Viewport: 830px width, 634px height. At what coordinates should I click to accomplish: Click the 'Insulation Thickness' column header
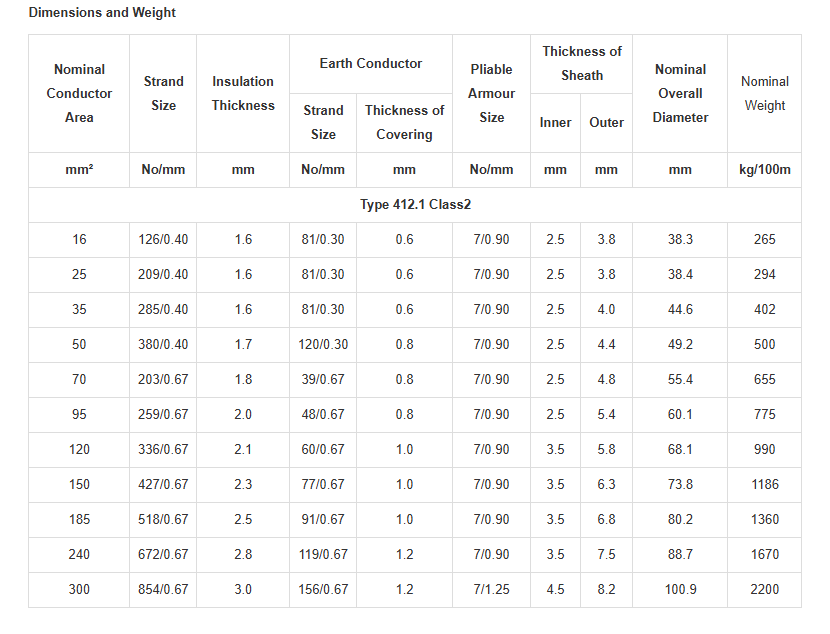pyautogui.click(x=243, y=94)
